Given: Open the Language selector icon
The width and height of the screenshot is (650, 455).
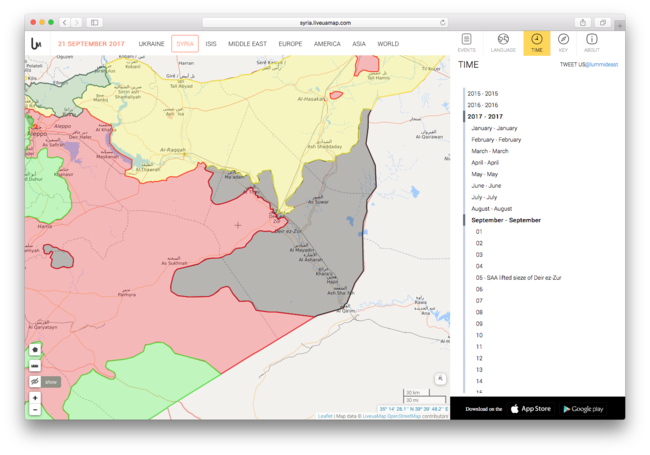Looking at the screenshot, I should (x=503, y=42).
